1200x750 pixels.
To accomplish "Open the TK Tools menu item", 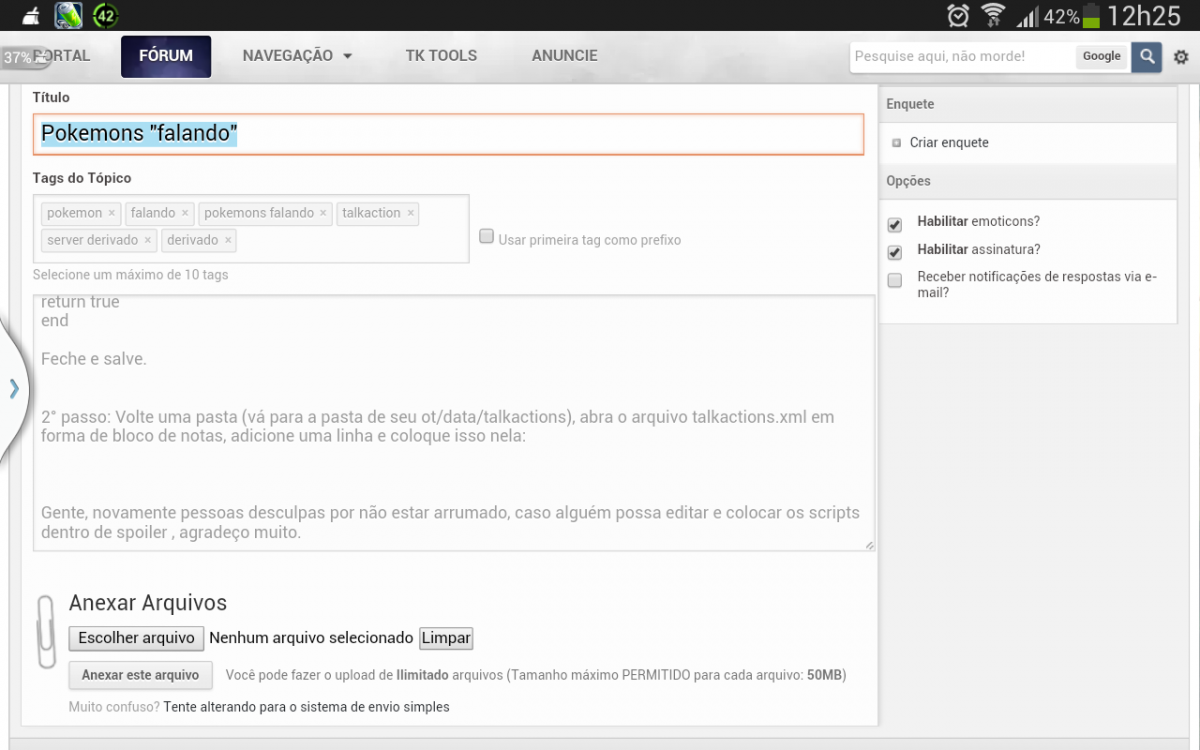I will click(441, 56).
